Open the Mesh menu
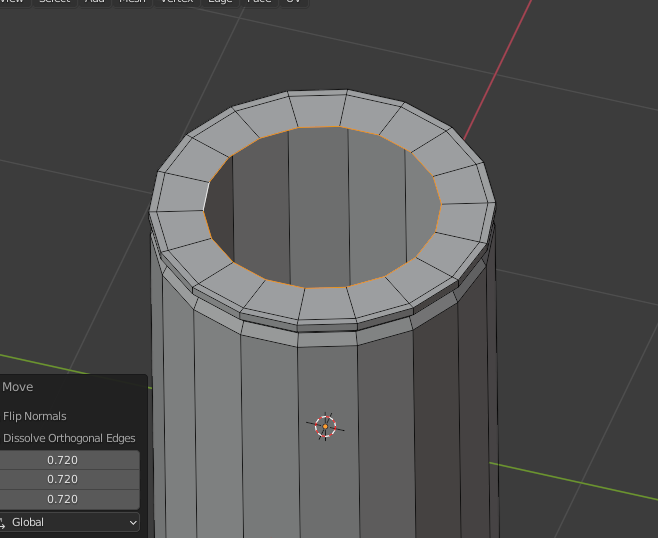This screenshot has height=538, width=658. [x=133, y=1]
